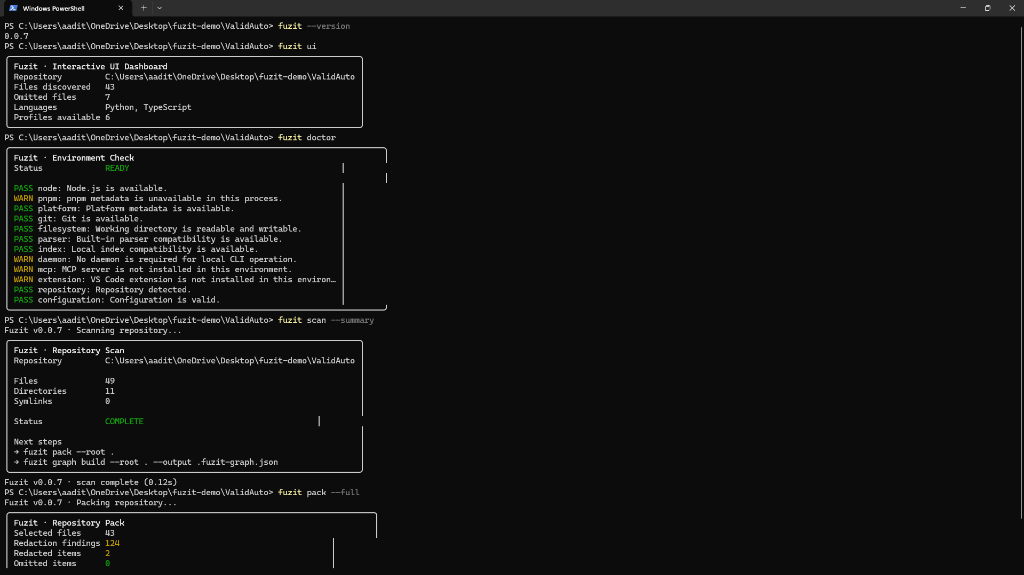
Task: Click the version output '0.0.7'
Action: click(16, 37)
